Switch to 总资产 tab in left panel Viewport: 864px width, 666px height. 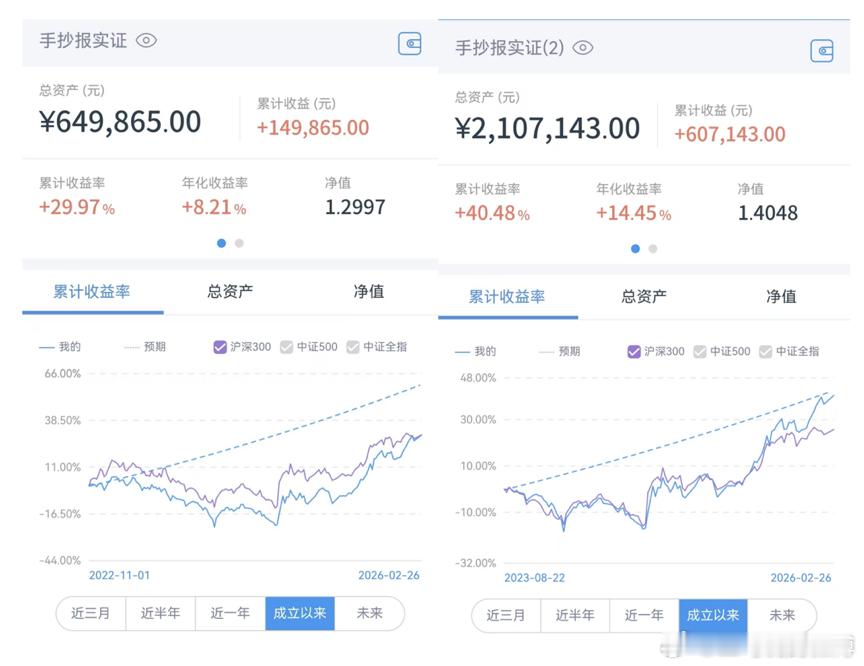[x=230, y=291]
